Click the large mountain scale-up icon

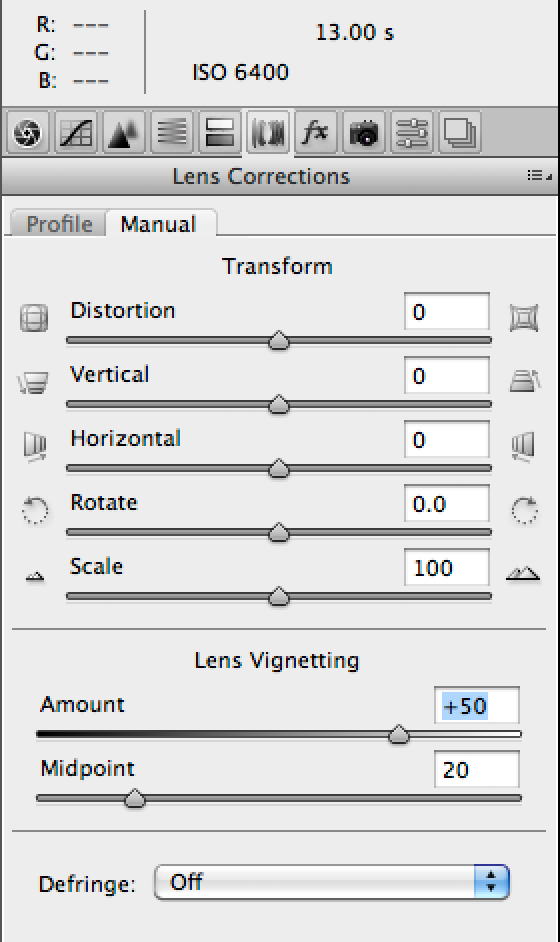[523, 574]
